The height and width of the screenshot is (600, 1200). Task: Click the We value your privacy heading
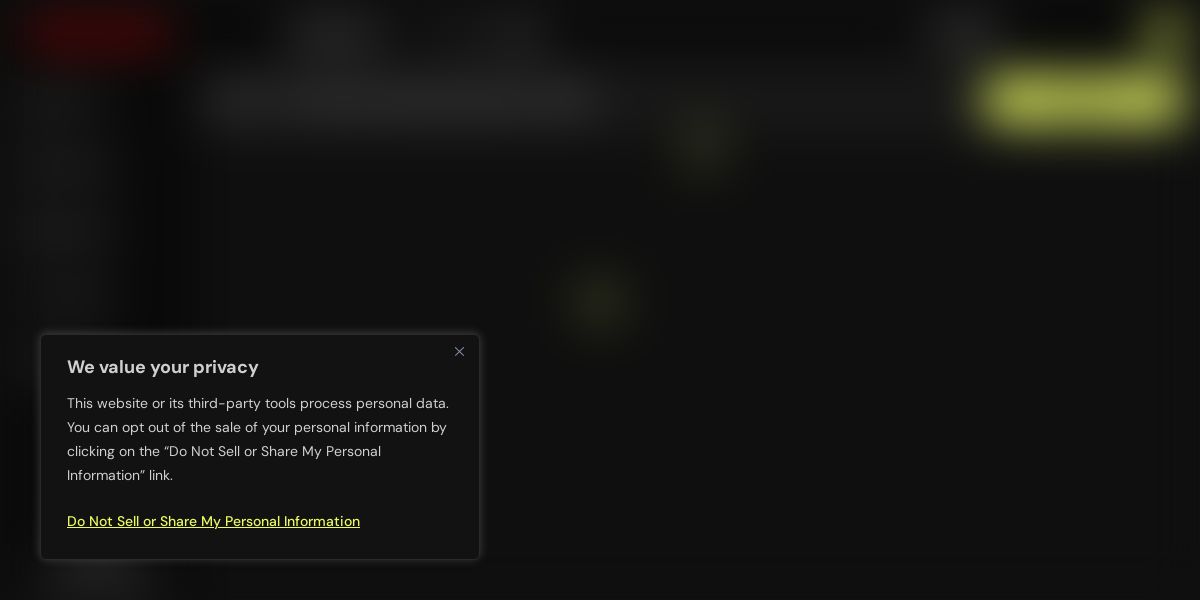[x=163, y=367]
